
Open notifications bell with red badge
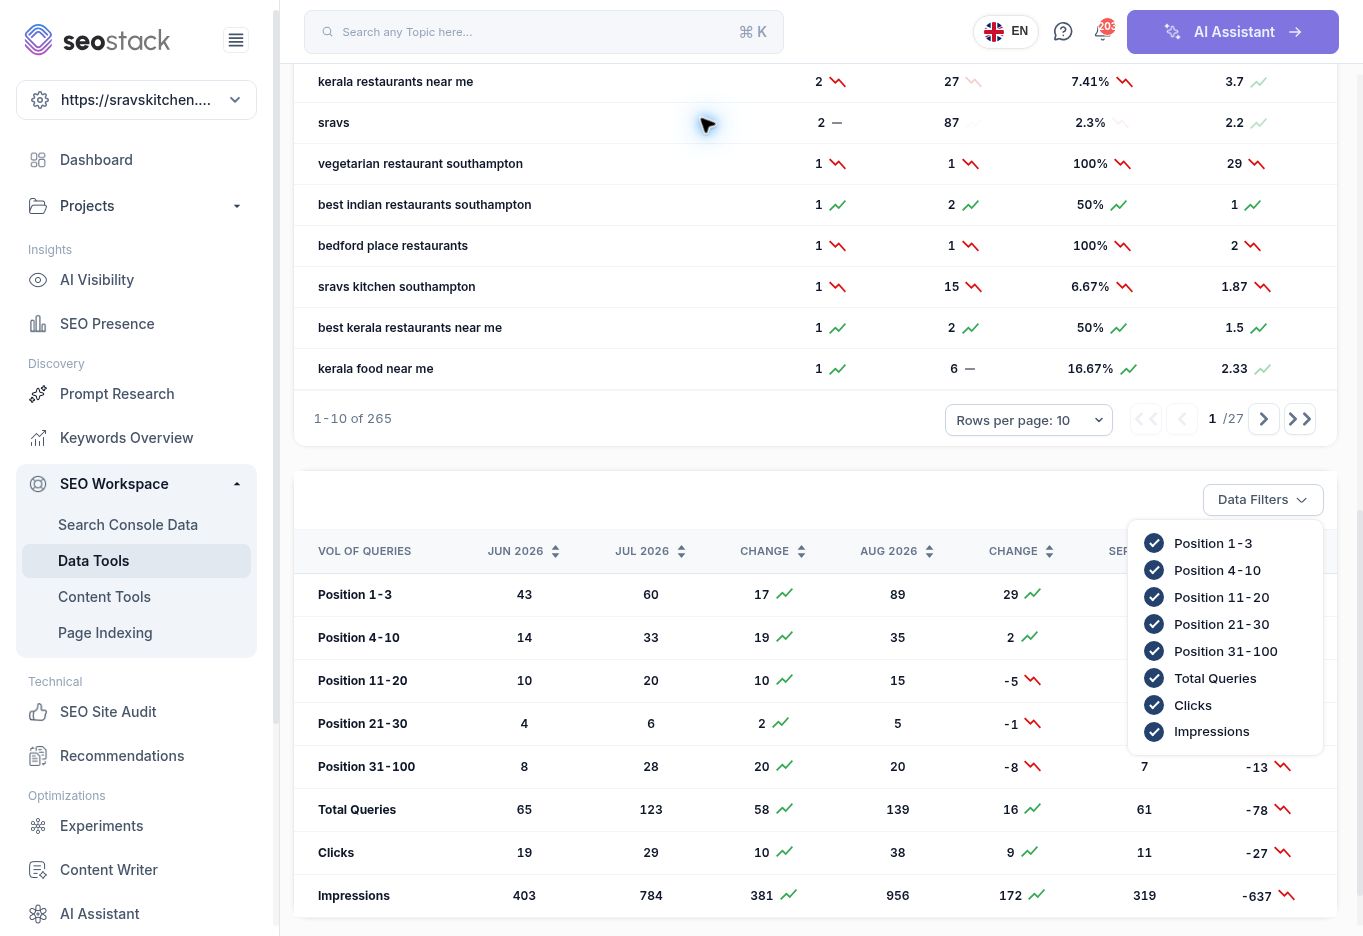click(1103, 30)
